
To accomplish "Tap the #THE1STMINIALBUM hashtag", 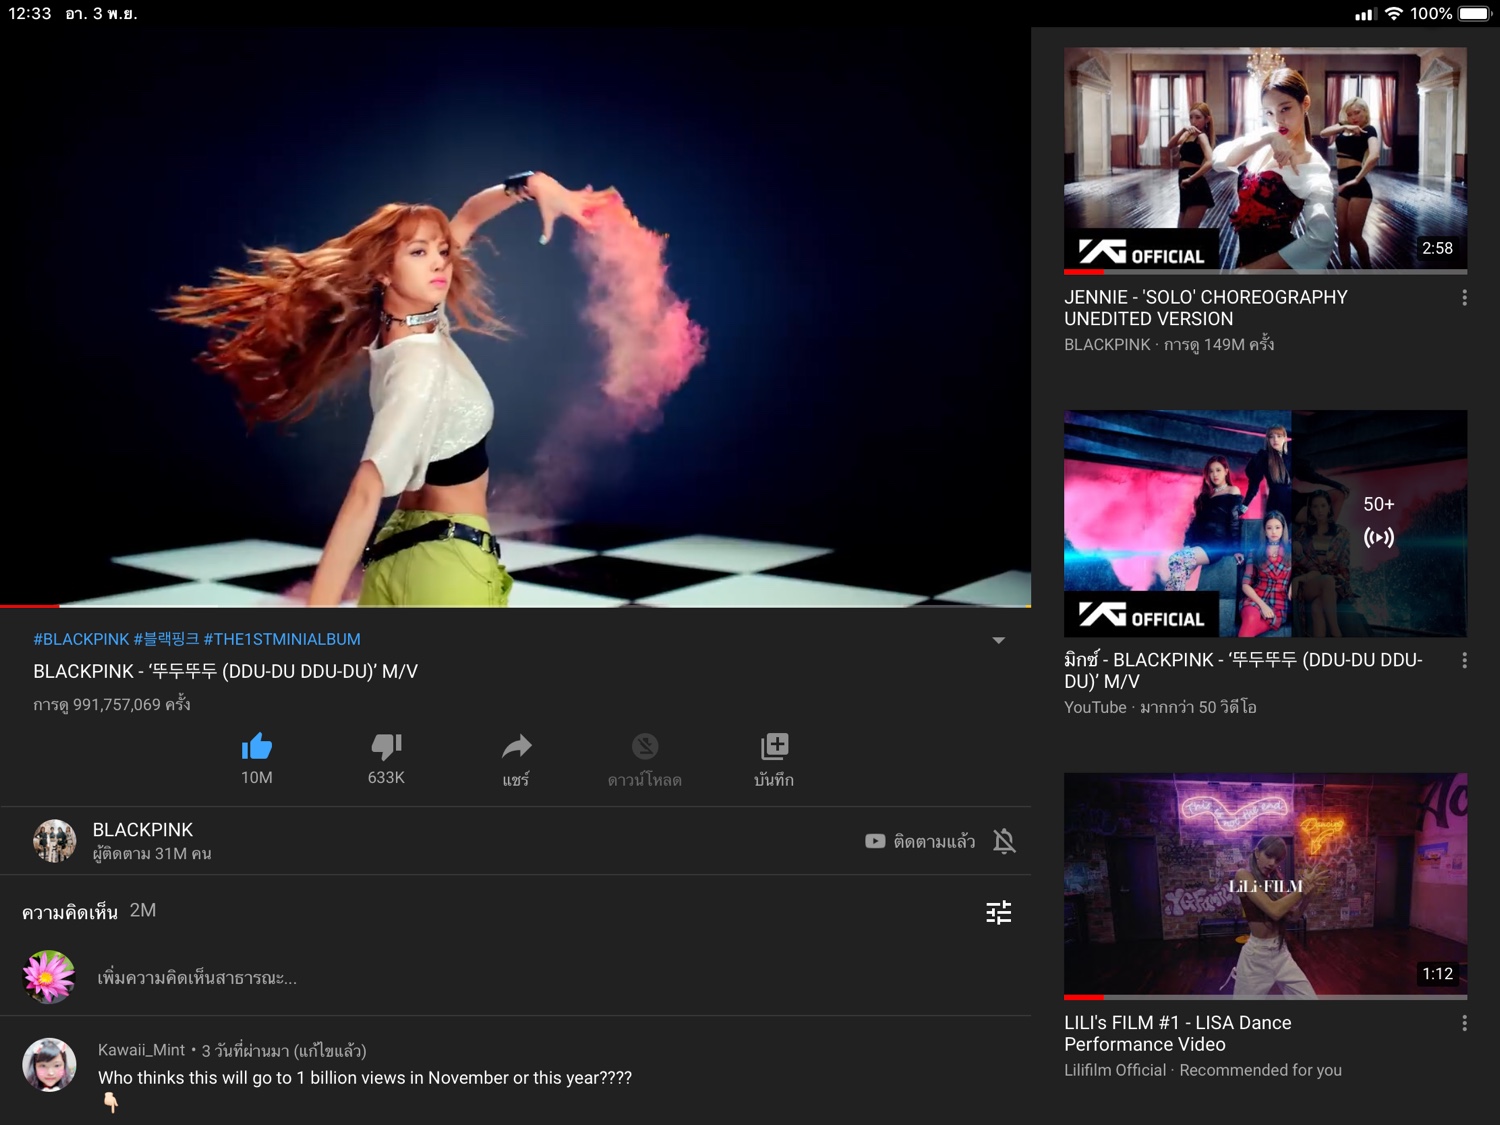I will 282,639.
